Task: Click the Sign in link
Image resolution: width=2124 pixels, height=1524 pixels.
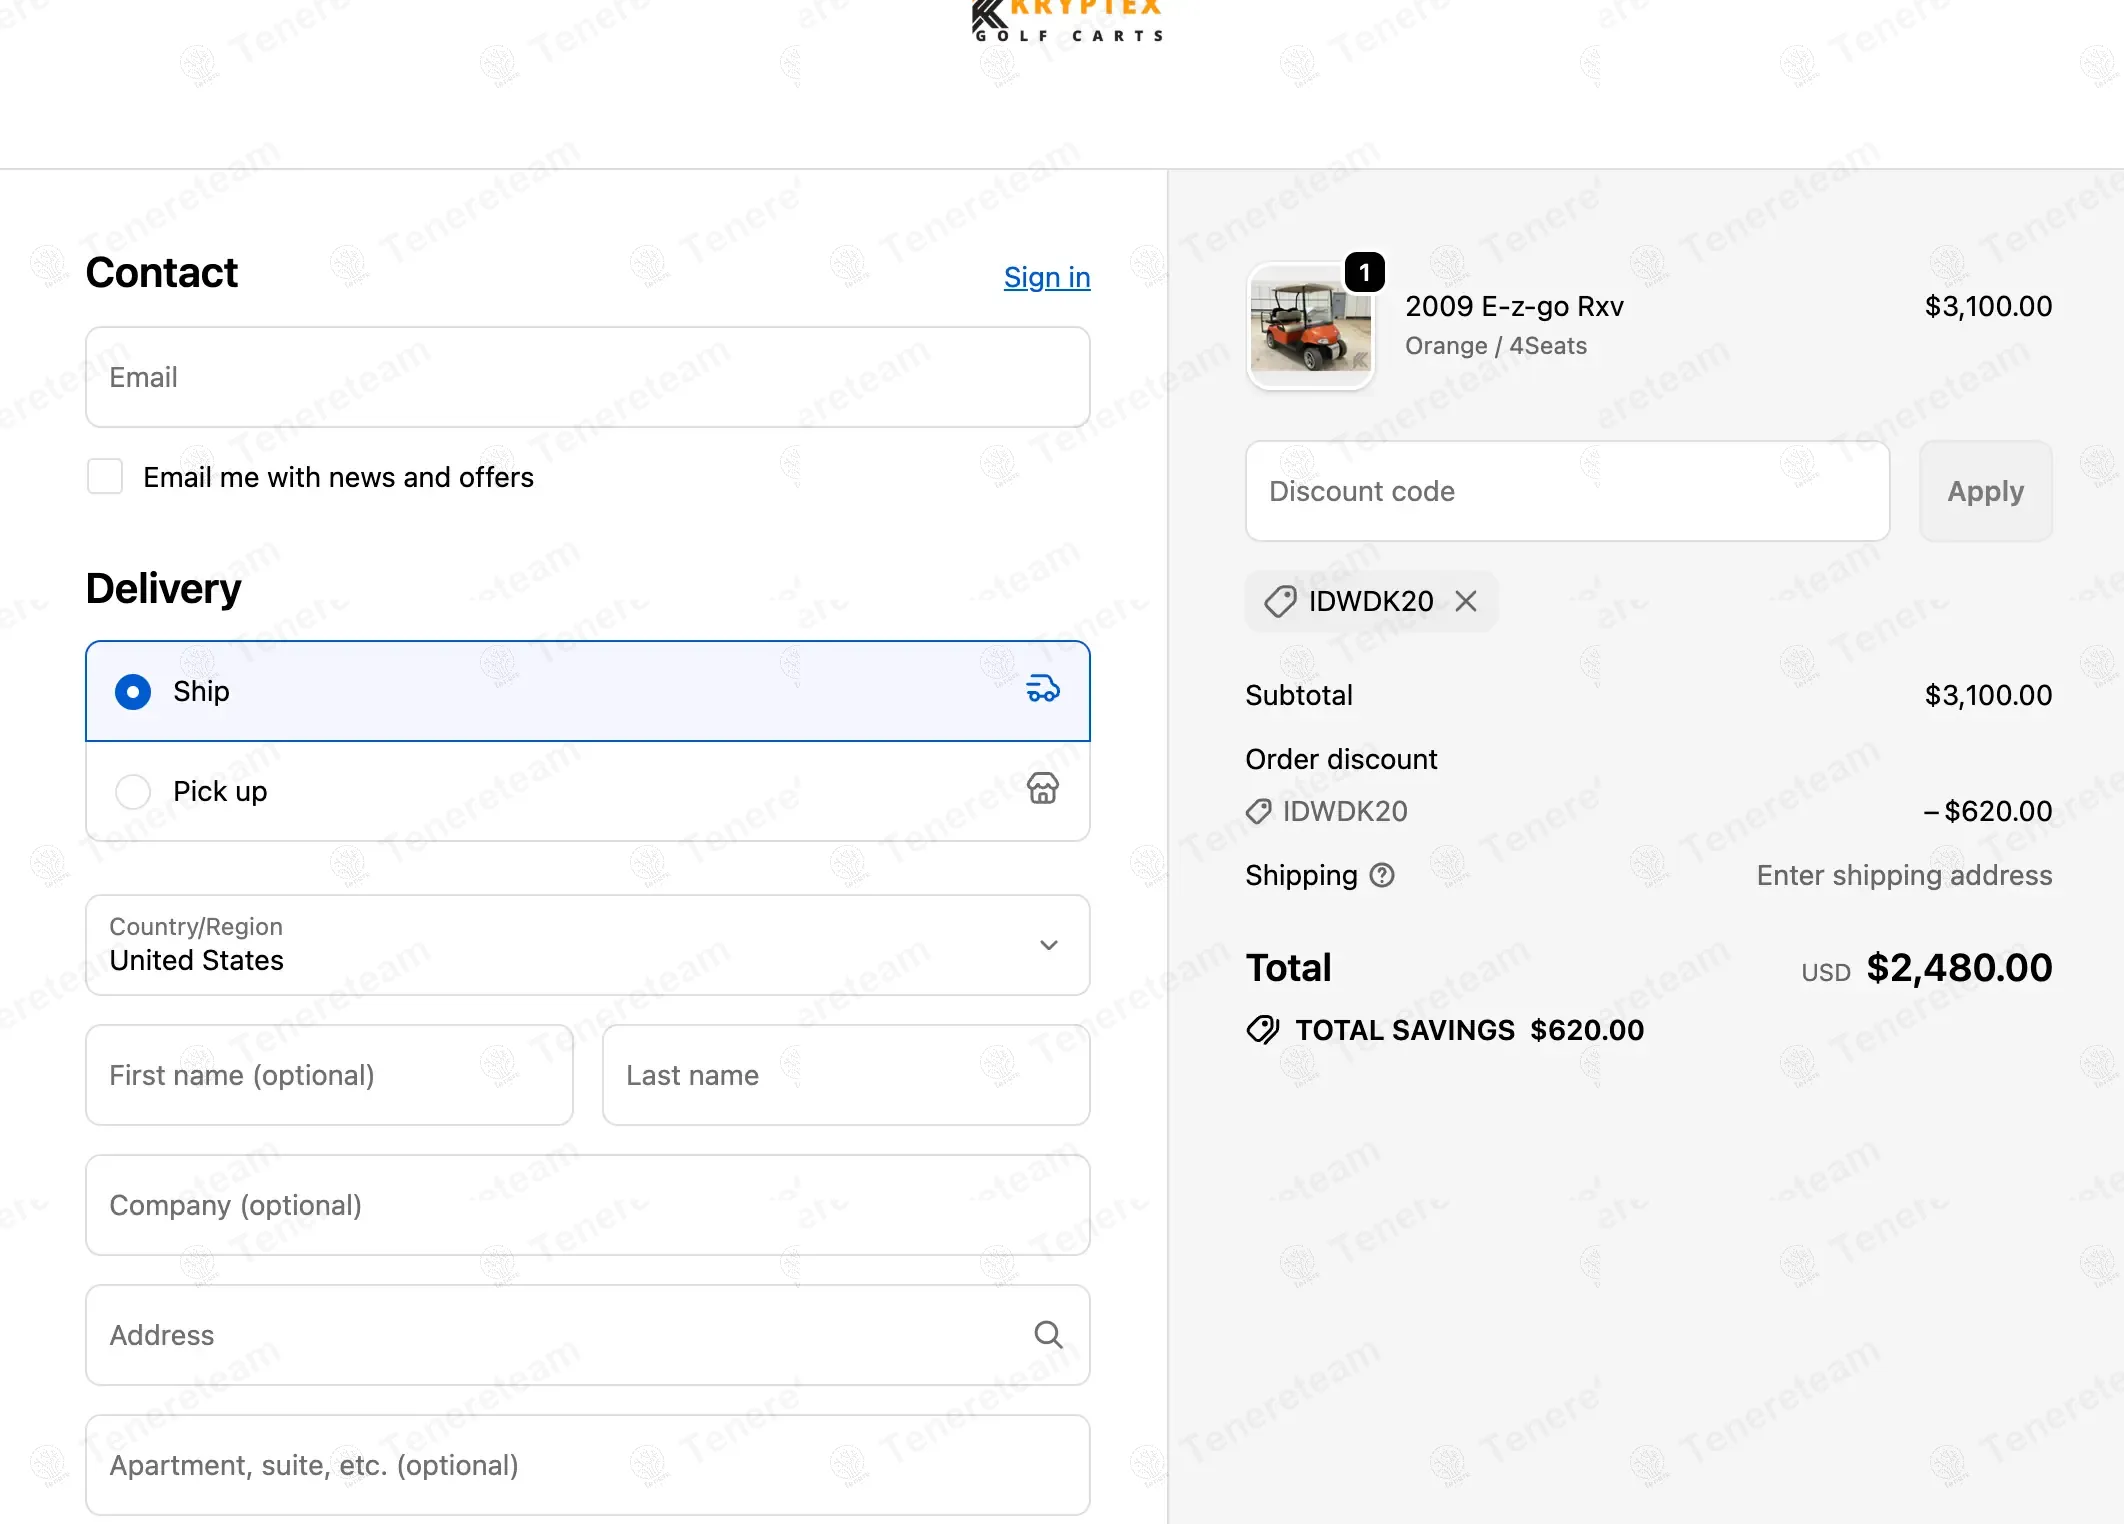Action: tap(1047, 277)
